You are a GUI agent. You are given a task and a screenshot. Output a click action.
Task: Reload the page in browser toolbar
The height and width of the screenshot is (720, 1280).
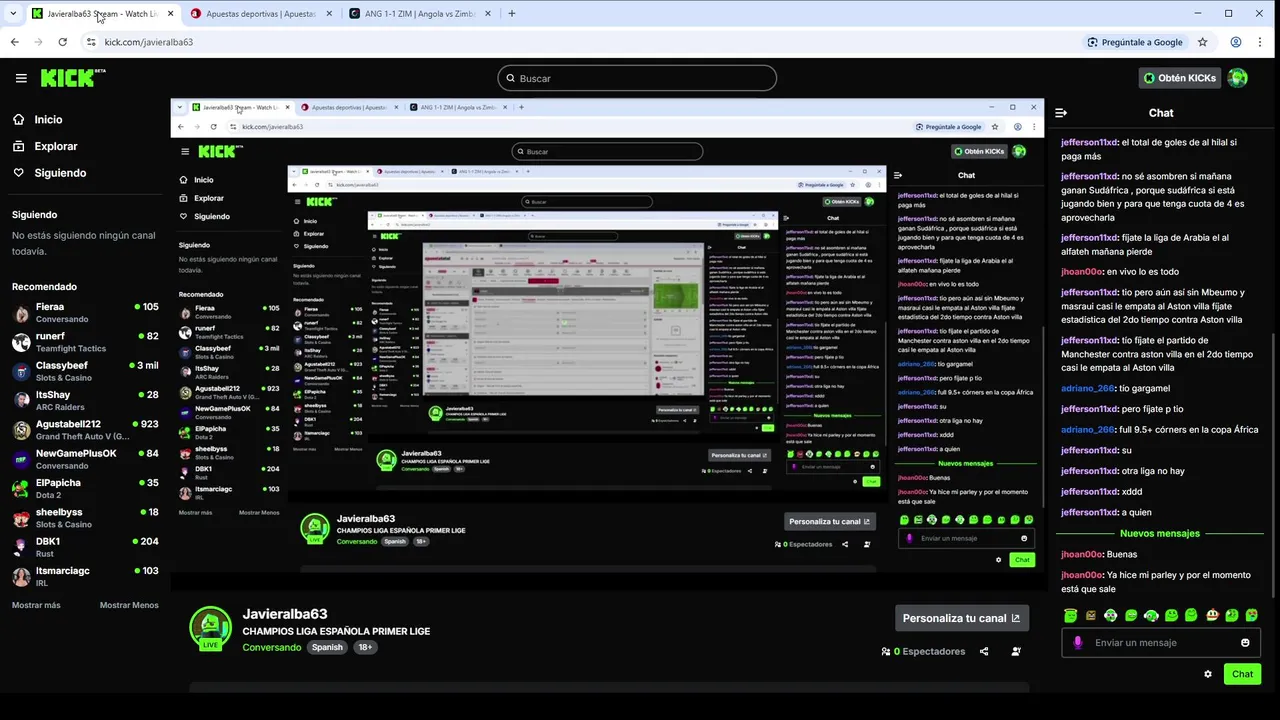[x=62, y=42]
